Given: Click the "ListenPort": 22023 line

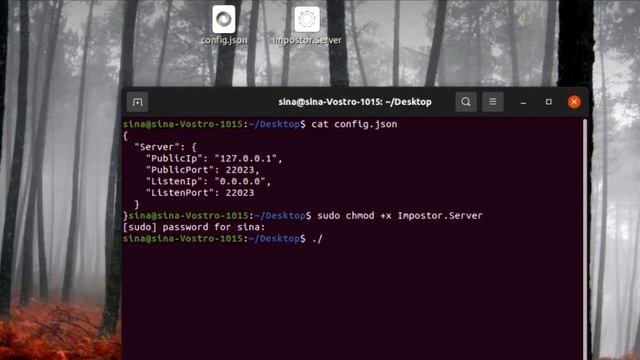Looking at the screenshot, I should click(x=200, y=193).
